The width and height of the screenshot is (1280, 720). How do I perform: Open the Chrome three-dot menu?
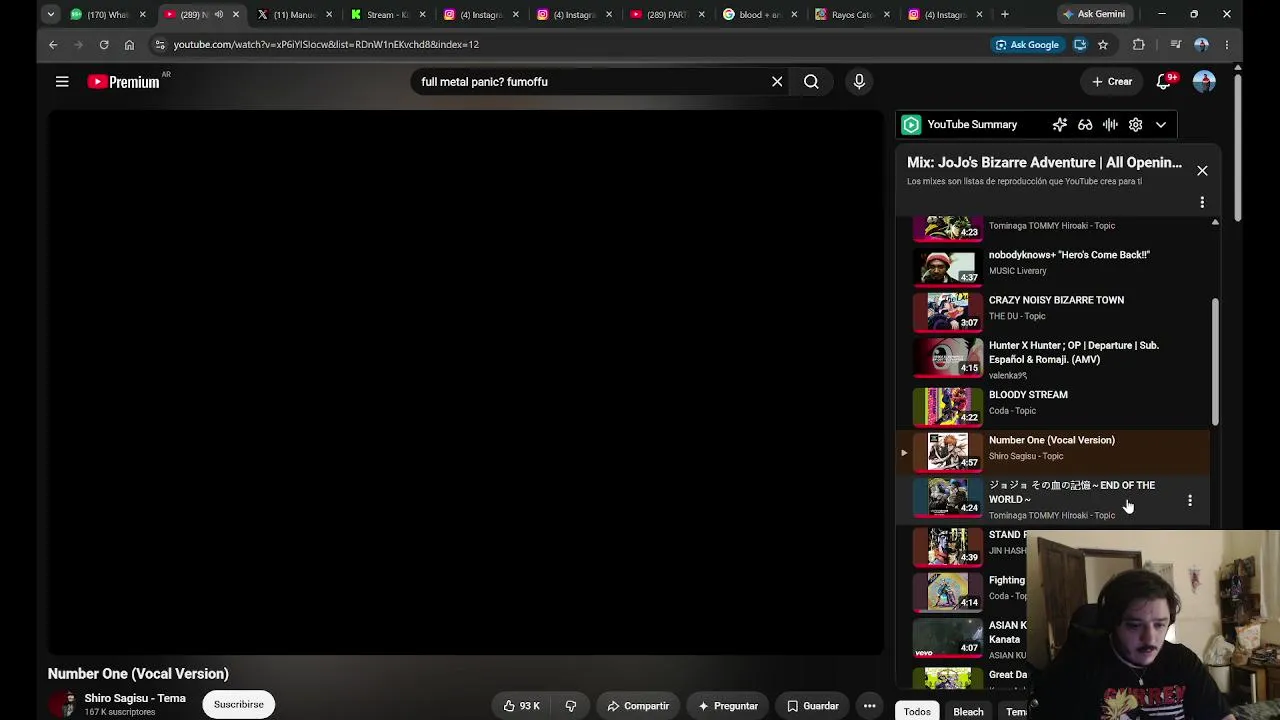1227,45
